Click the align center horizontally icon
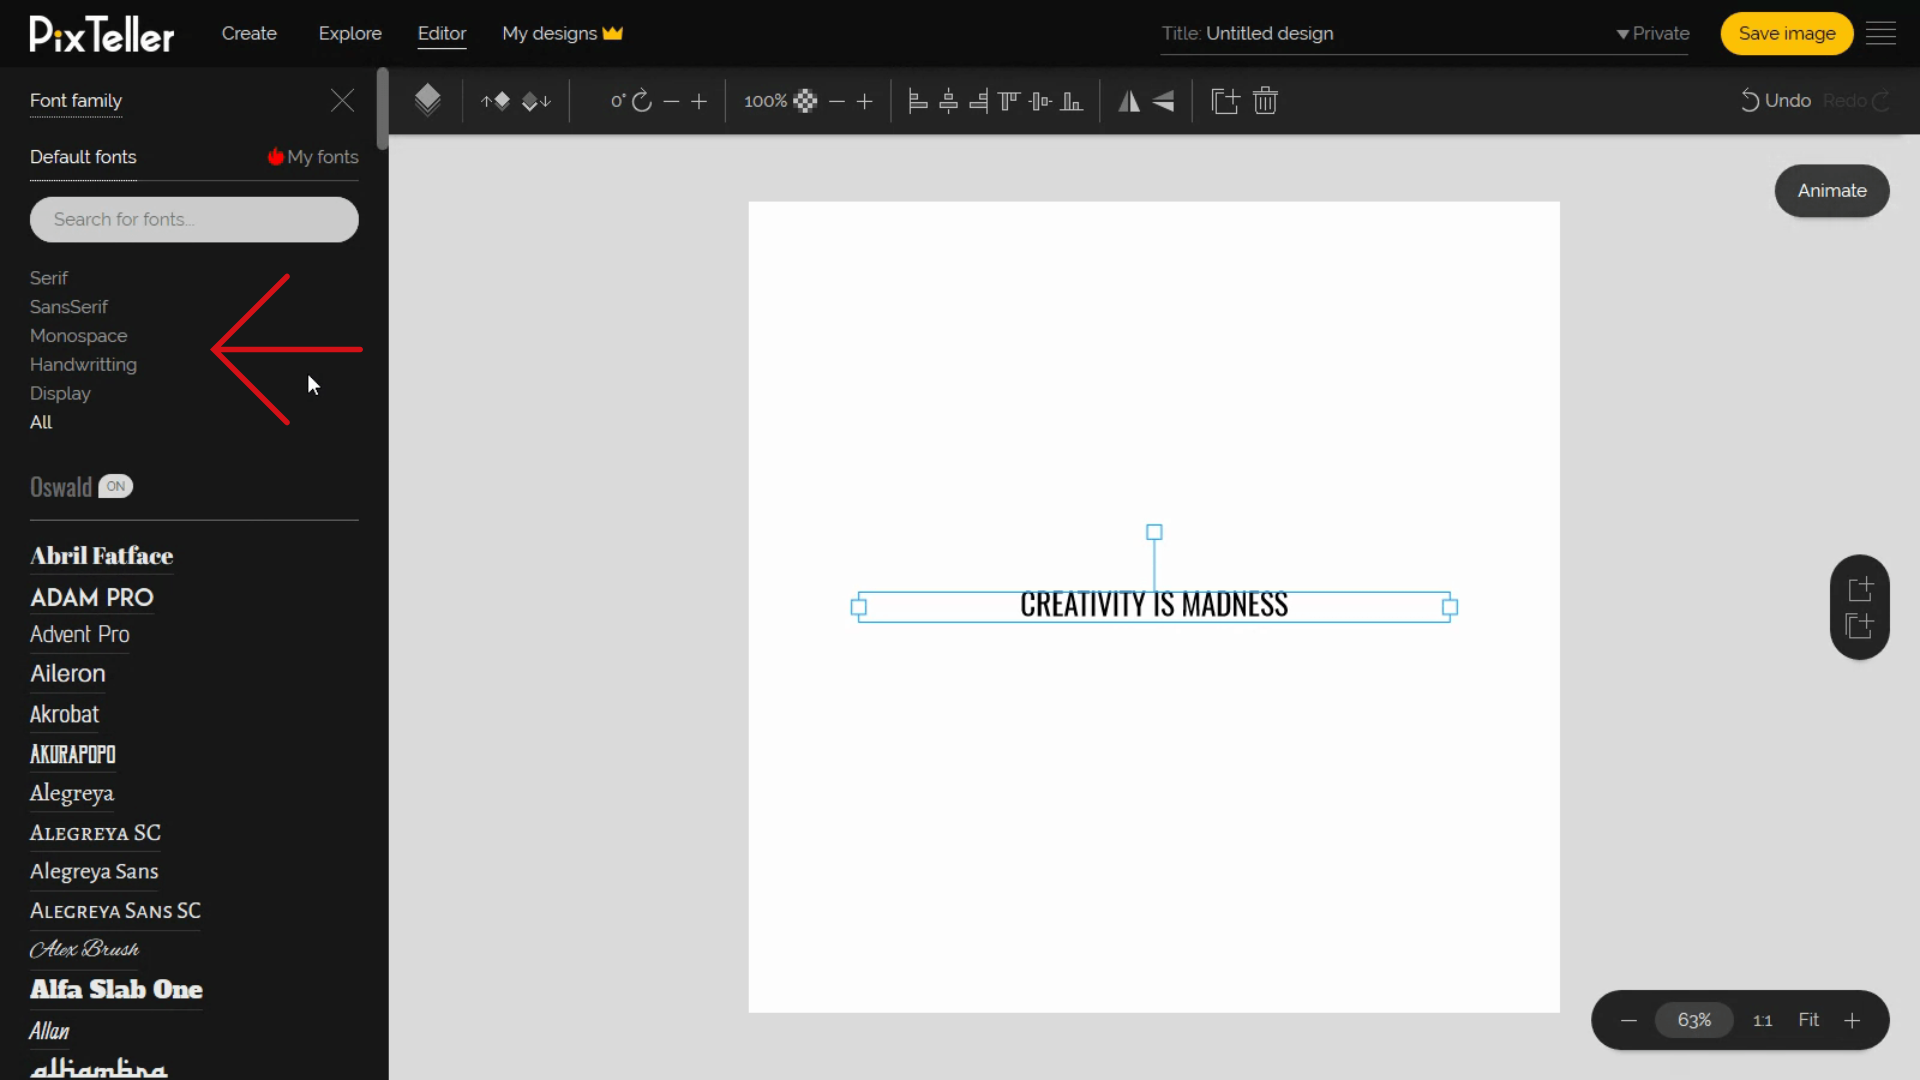 pos(949,100)
